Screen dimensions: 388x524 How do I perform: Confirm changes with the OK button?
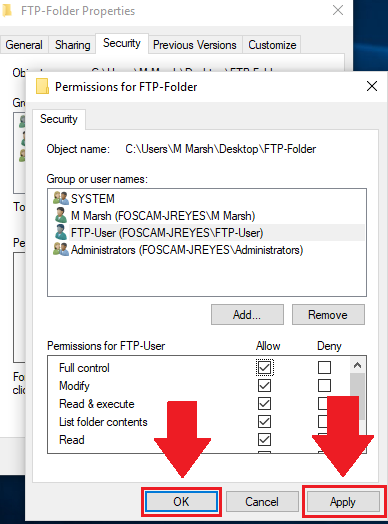tap(181, 502)
